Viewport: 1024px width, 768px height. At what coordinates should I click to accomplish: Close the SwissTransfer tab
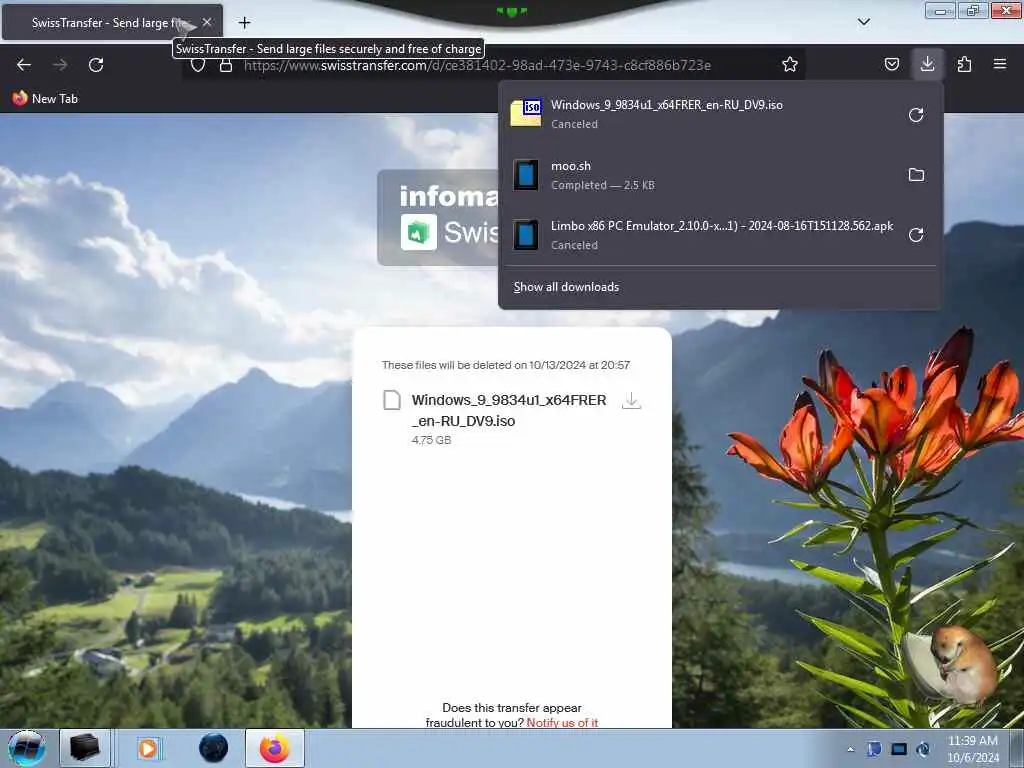point(207,22)
